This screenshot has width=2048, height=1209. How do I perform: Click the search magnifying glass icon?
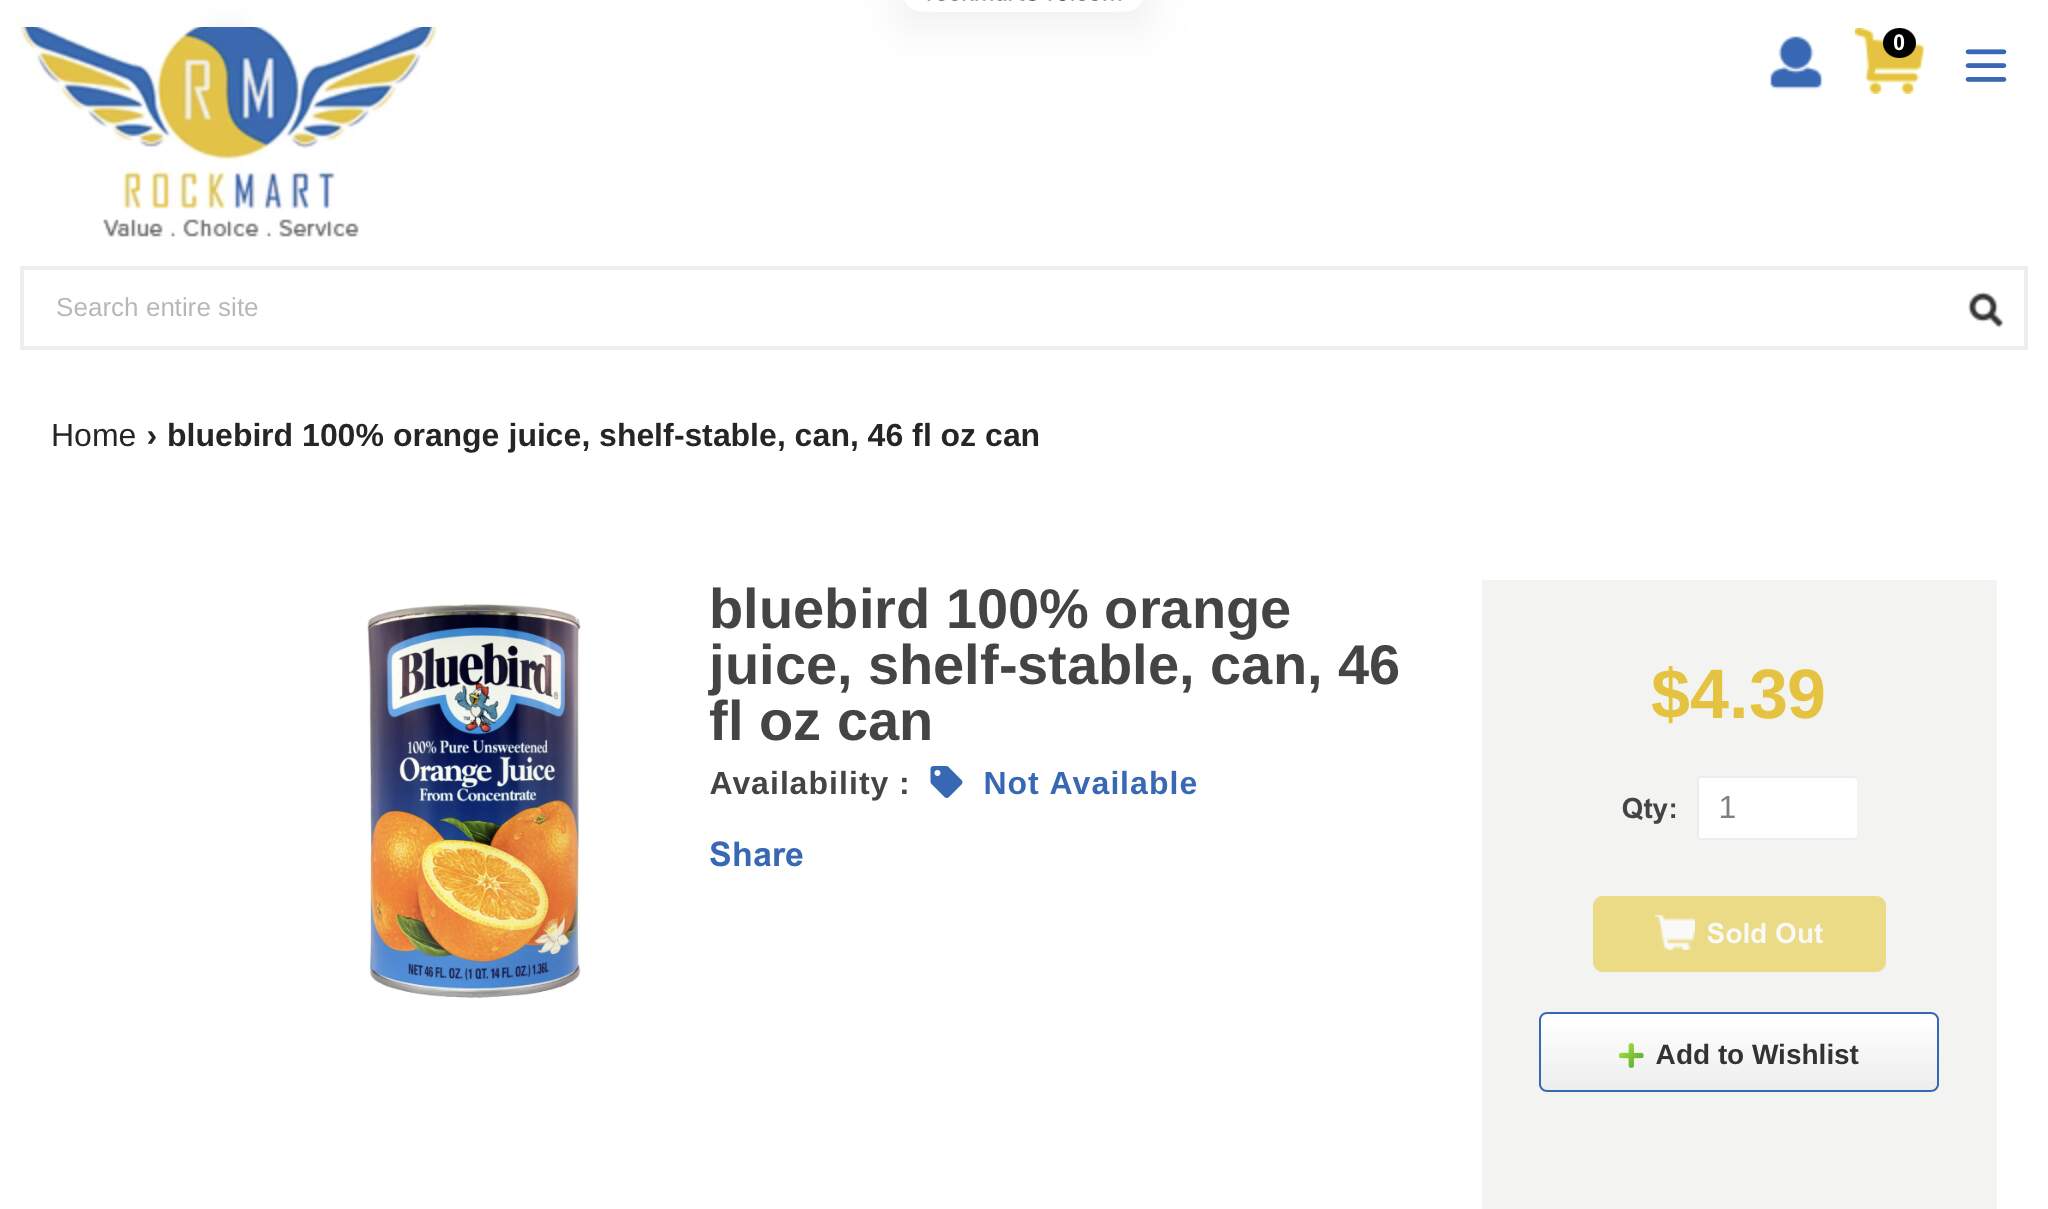click(1985, 310)
